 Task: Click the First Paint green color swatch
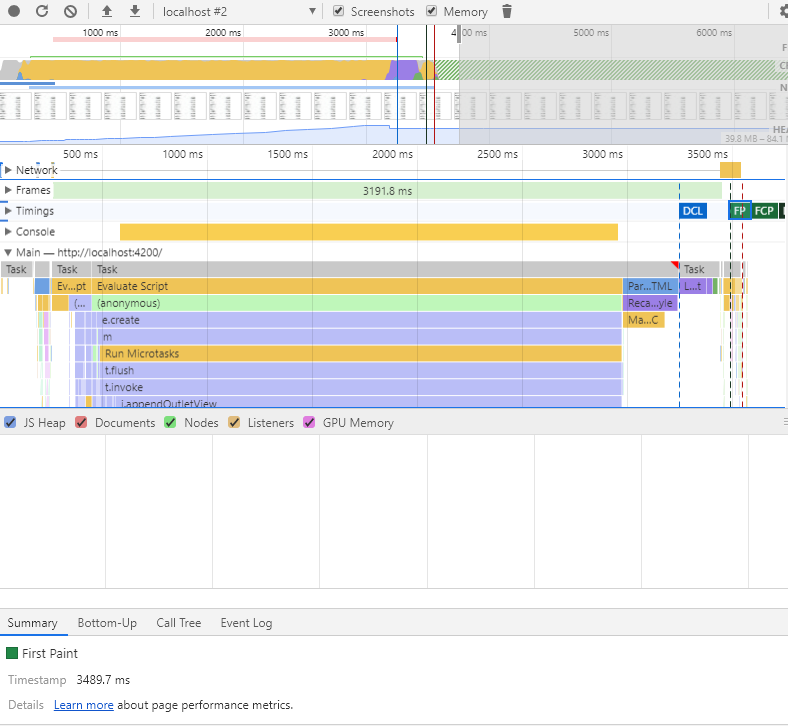tap(12, 653)
